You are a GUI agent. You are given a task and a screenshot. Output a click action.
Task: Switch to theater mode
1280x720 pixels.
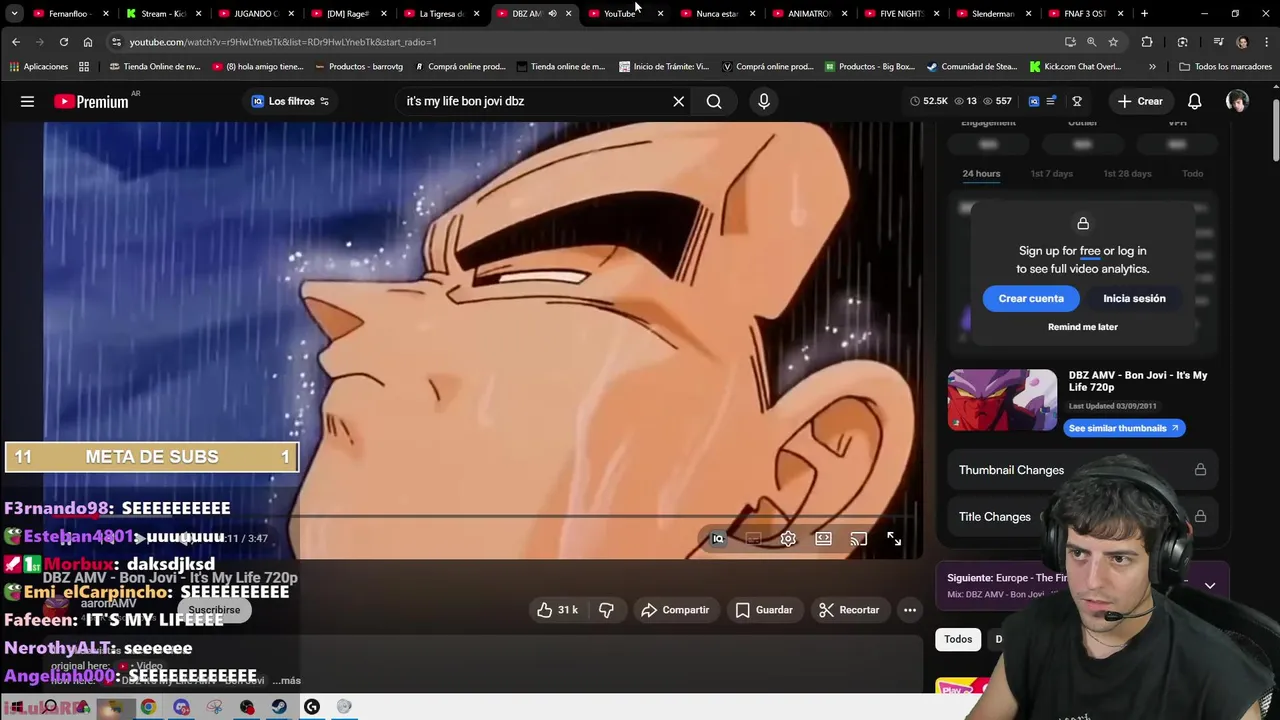823,539
